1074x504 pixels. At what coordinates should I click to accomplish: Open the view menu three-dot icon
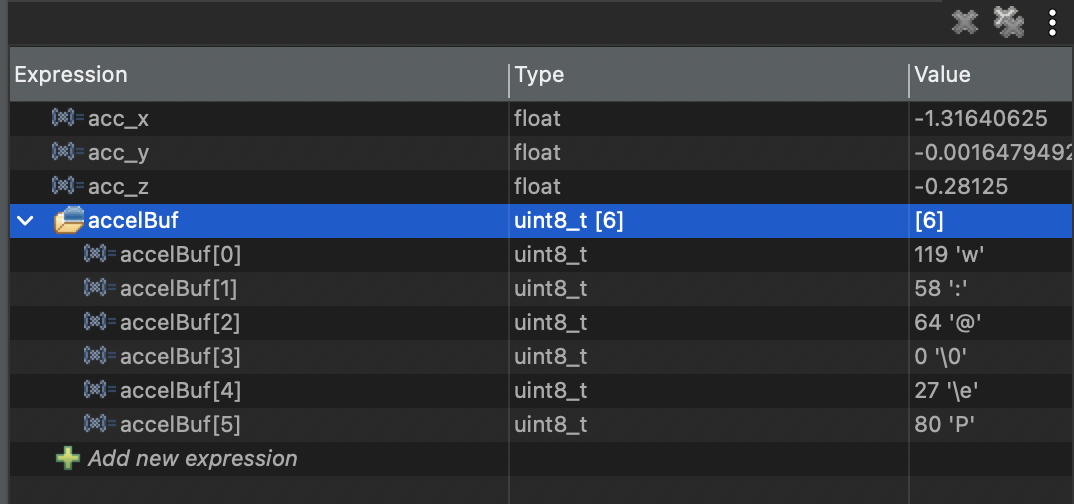tap(1052, 22)
